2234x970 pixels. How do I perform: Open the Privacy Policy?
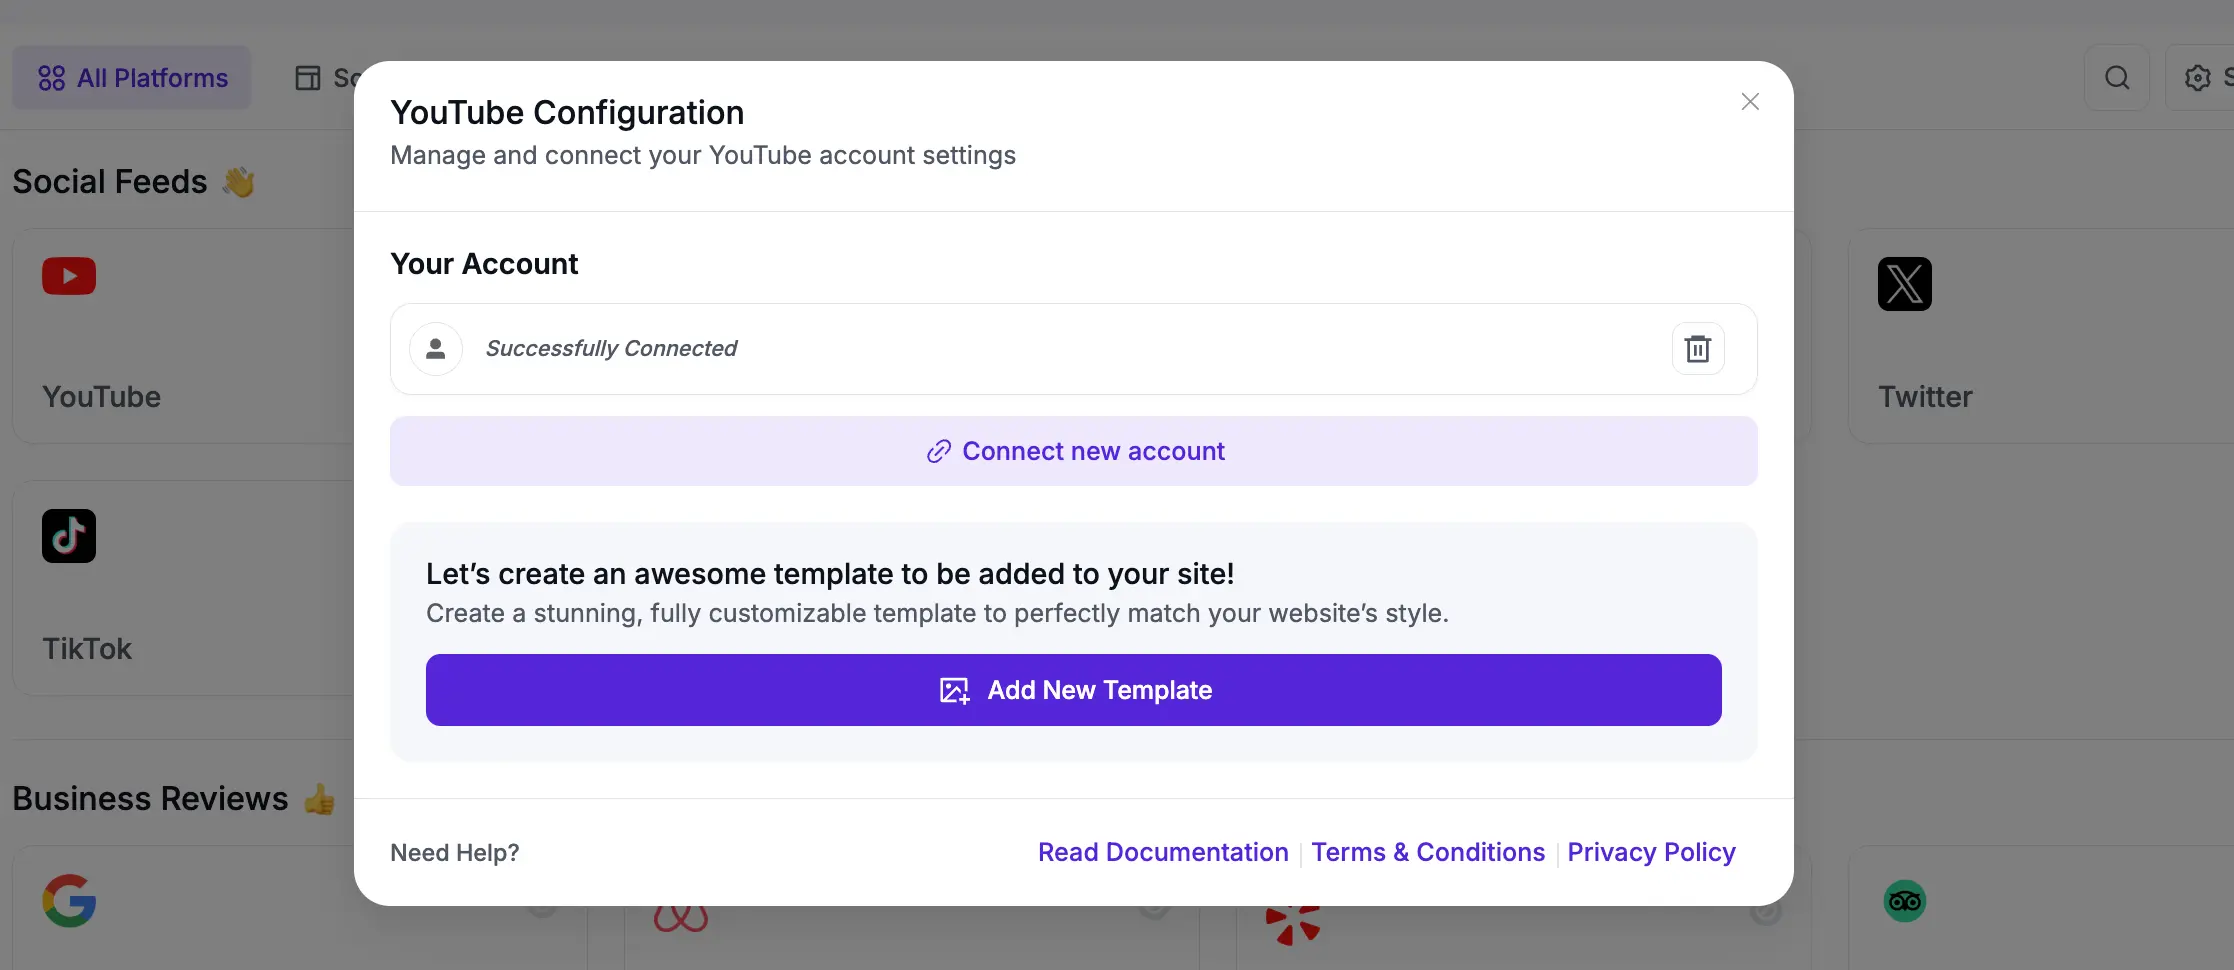click(x=1651, y=852)
